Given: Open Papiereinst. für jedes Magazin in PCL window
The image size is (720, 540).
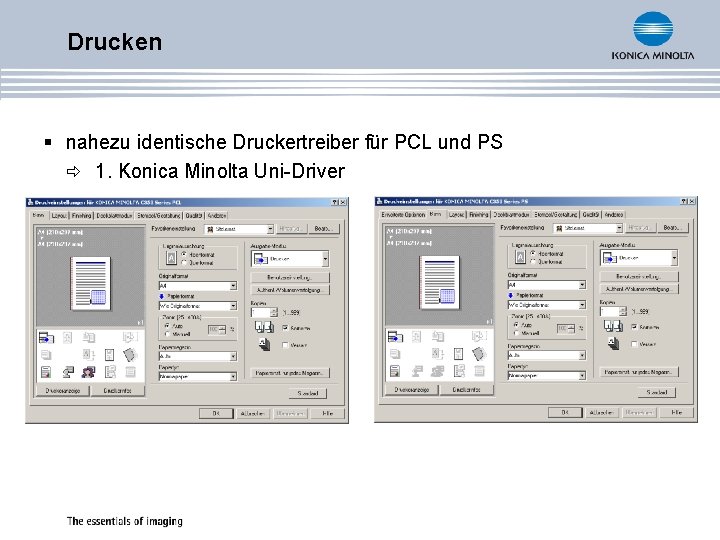Looking at the screenshot, I should point(290,373).
